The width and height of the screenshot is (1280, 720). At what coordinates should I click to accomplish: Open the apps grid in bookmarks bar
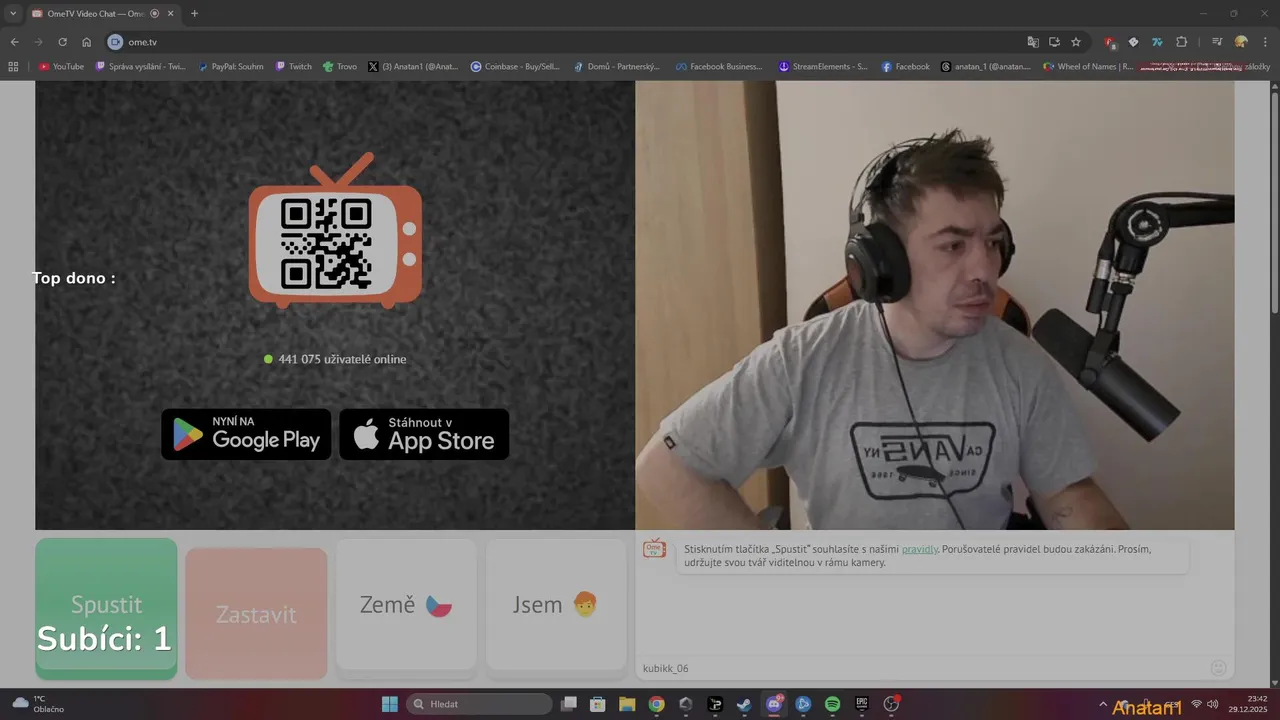click(13, 67)
